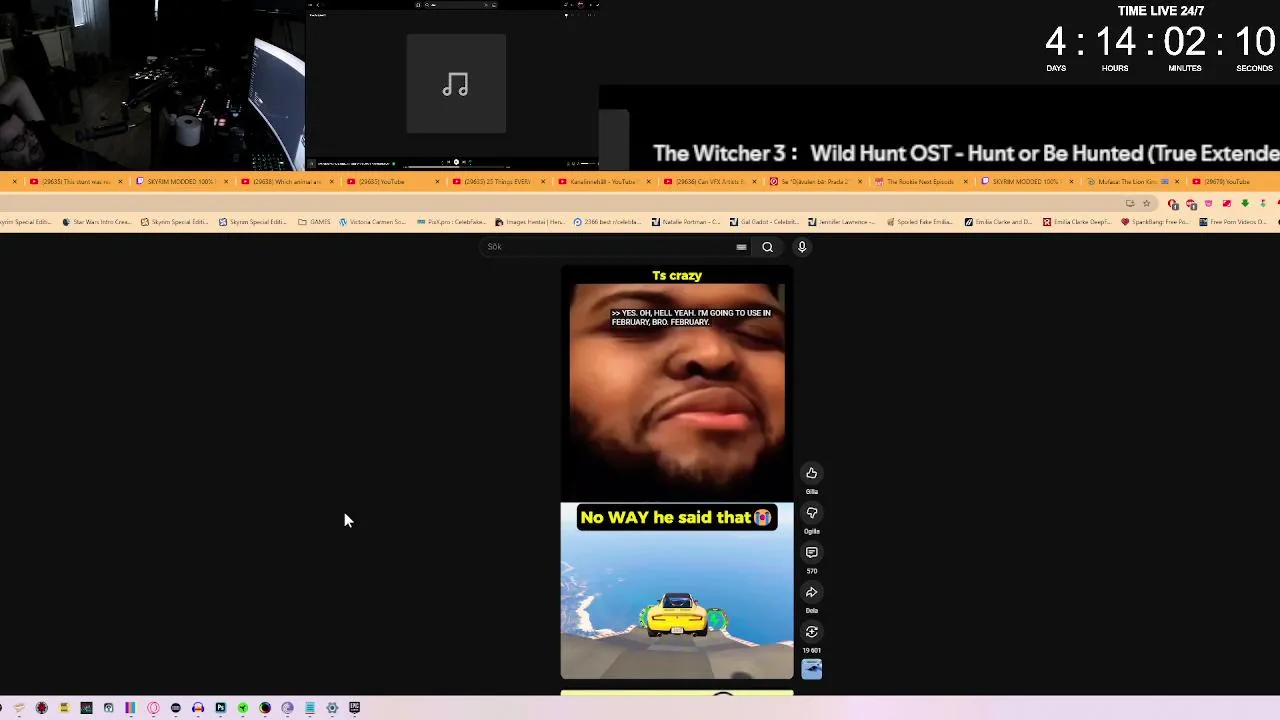The width and height of the screenshot is (1280, 720).
Task: Open the headphones app in the taskbar
Action: 198,708
